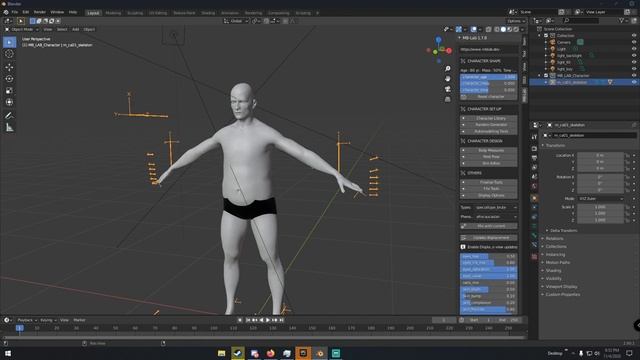
Task: Hide the light_key object in outliner
Action: (x=634, y=69)
